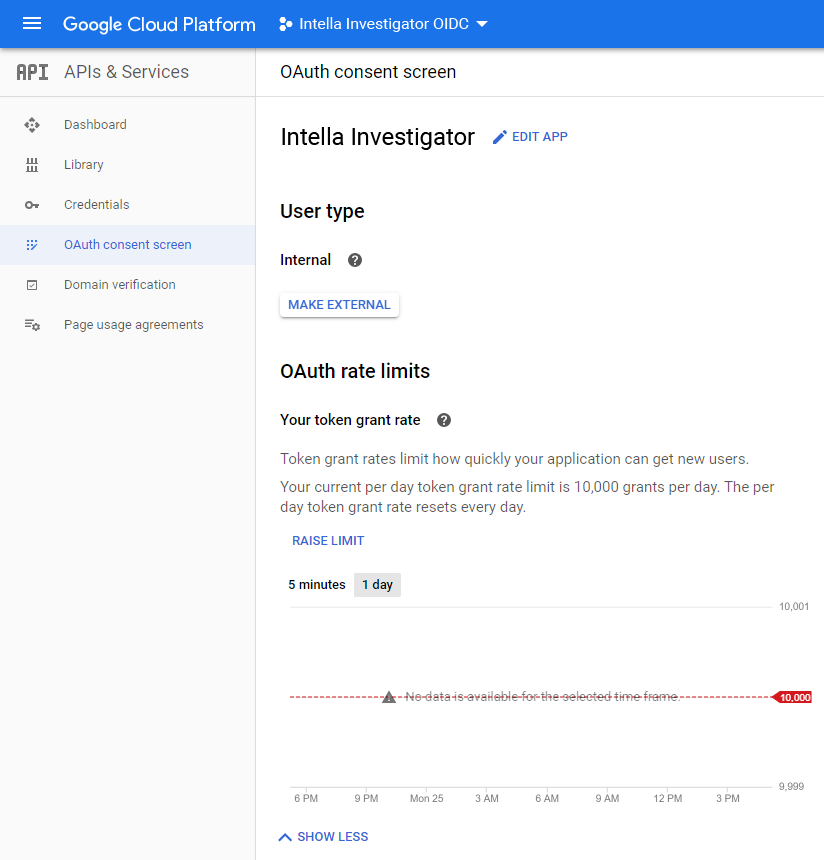Click the MAKE EXTERNAL button

pos(339,304)
